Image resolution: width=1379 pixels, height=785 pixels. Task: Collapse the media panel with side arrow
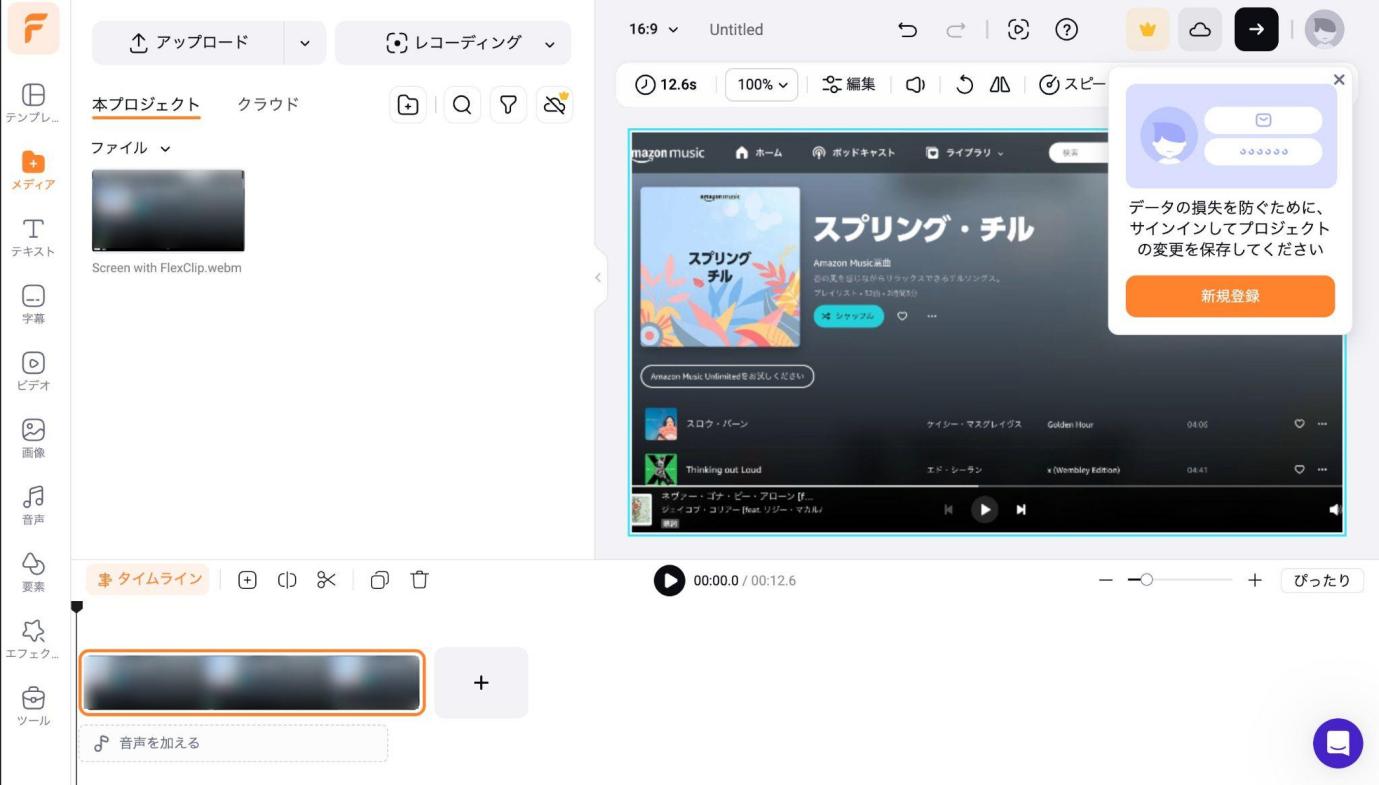[598, 278]
